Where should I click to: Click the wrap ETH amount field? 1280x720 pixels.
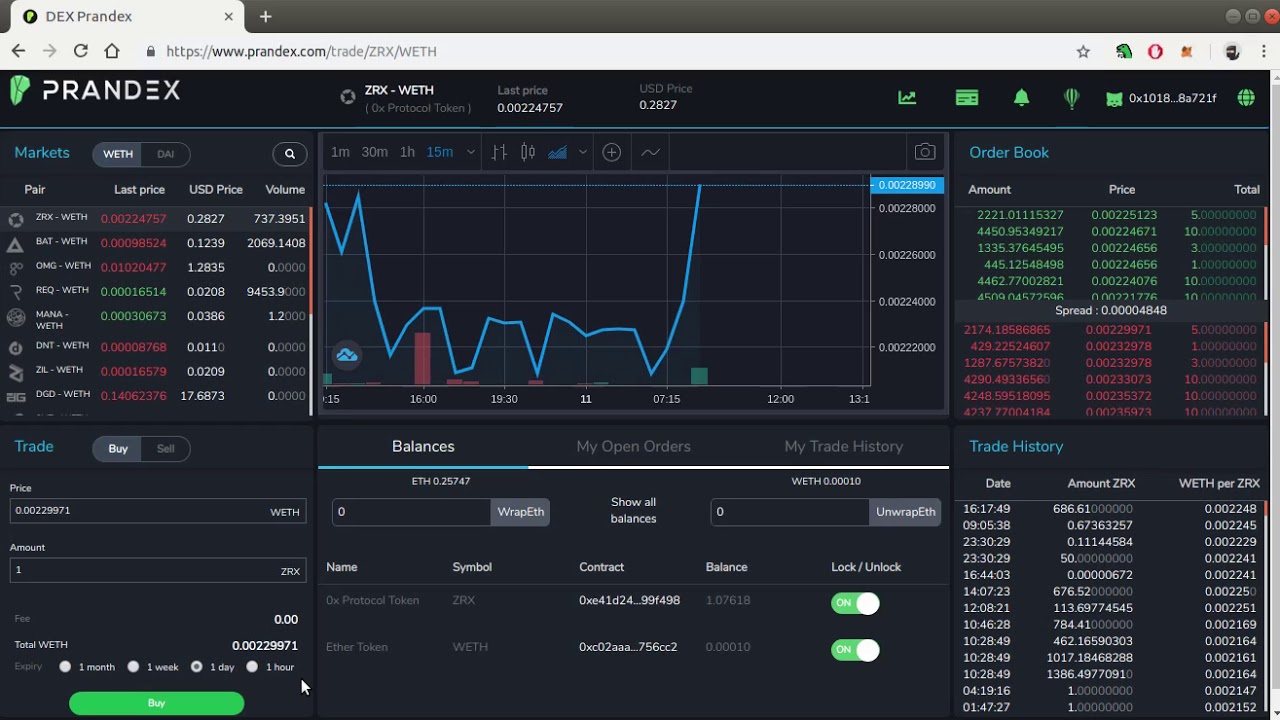[x=411, y=512]
